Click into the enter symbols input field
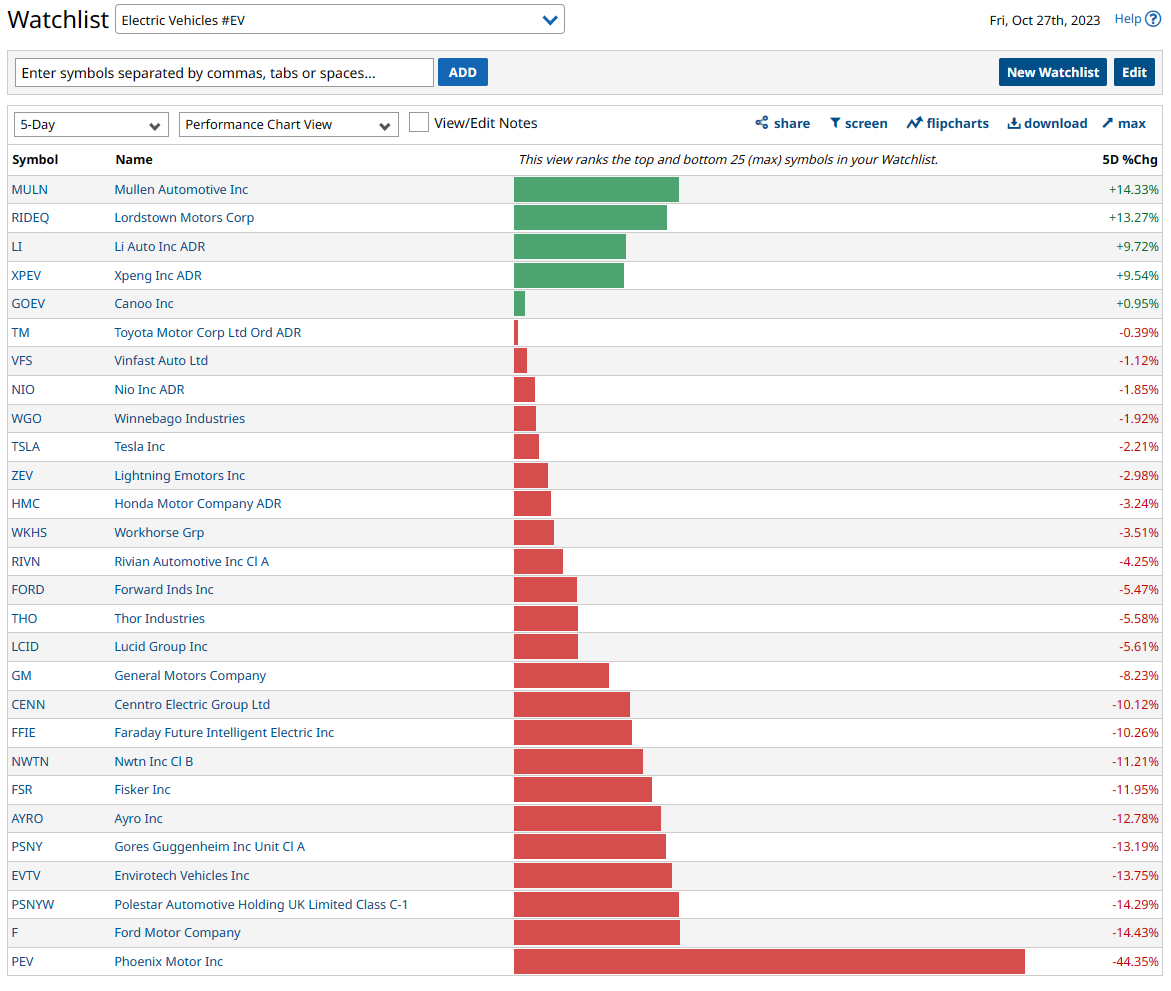Screen dimensions: 1171x991 click(224, 72)
